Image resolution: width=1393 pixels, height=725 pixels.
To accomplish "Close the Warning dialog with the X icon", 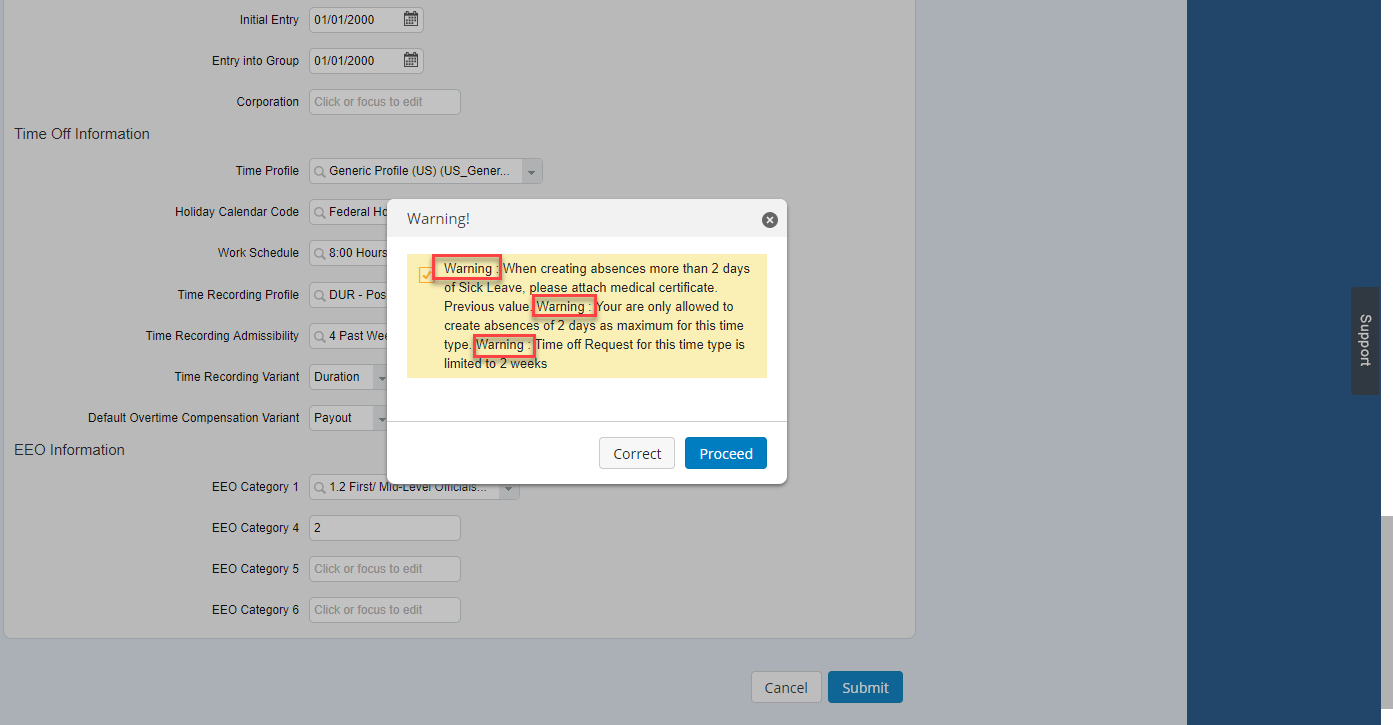I will click(769, 220).
